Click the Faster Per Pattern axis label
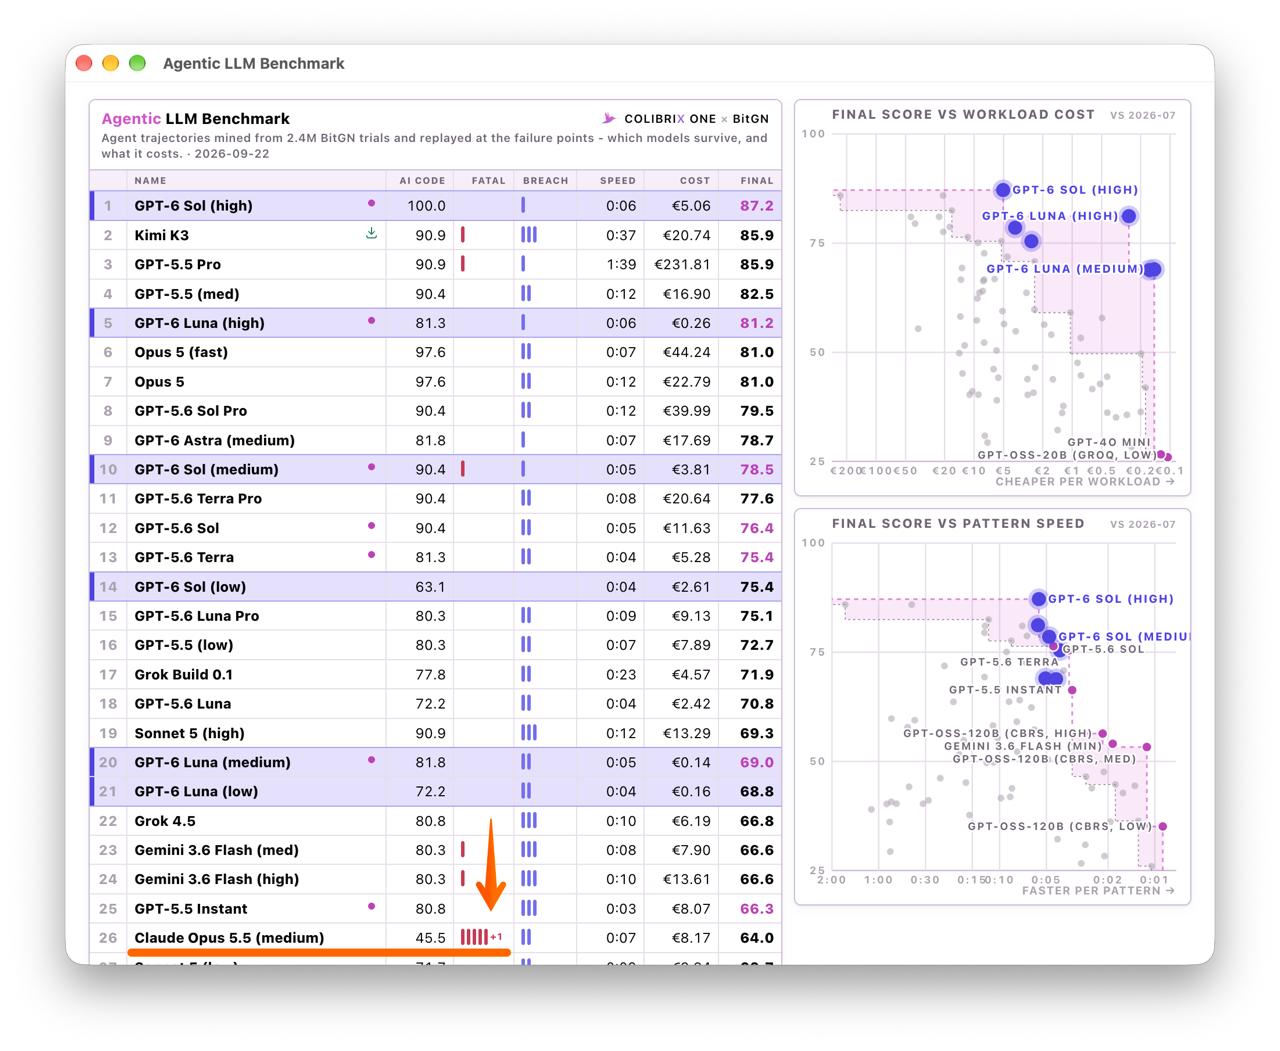This screenshot has width=1280, height=1051. [1098, 891]
